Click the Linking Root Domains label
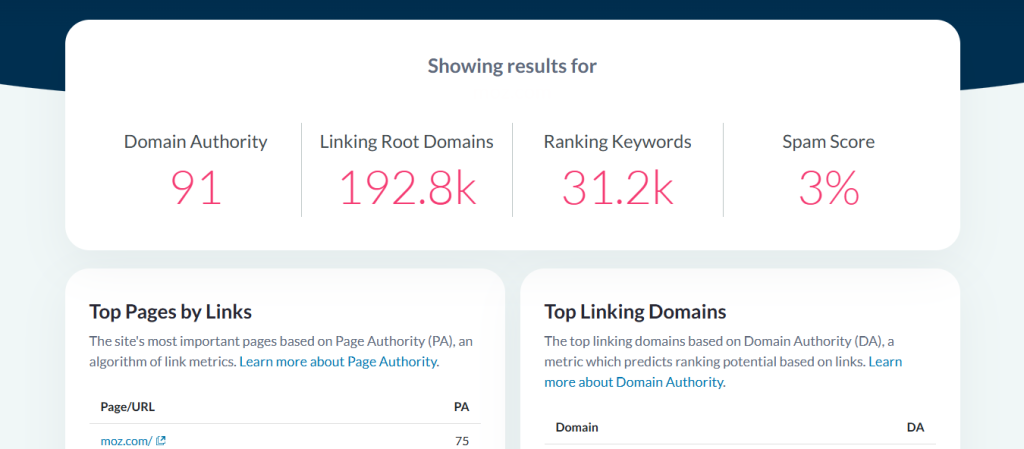This screenshot has width=1024, height=449. (x=407, y=142)
